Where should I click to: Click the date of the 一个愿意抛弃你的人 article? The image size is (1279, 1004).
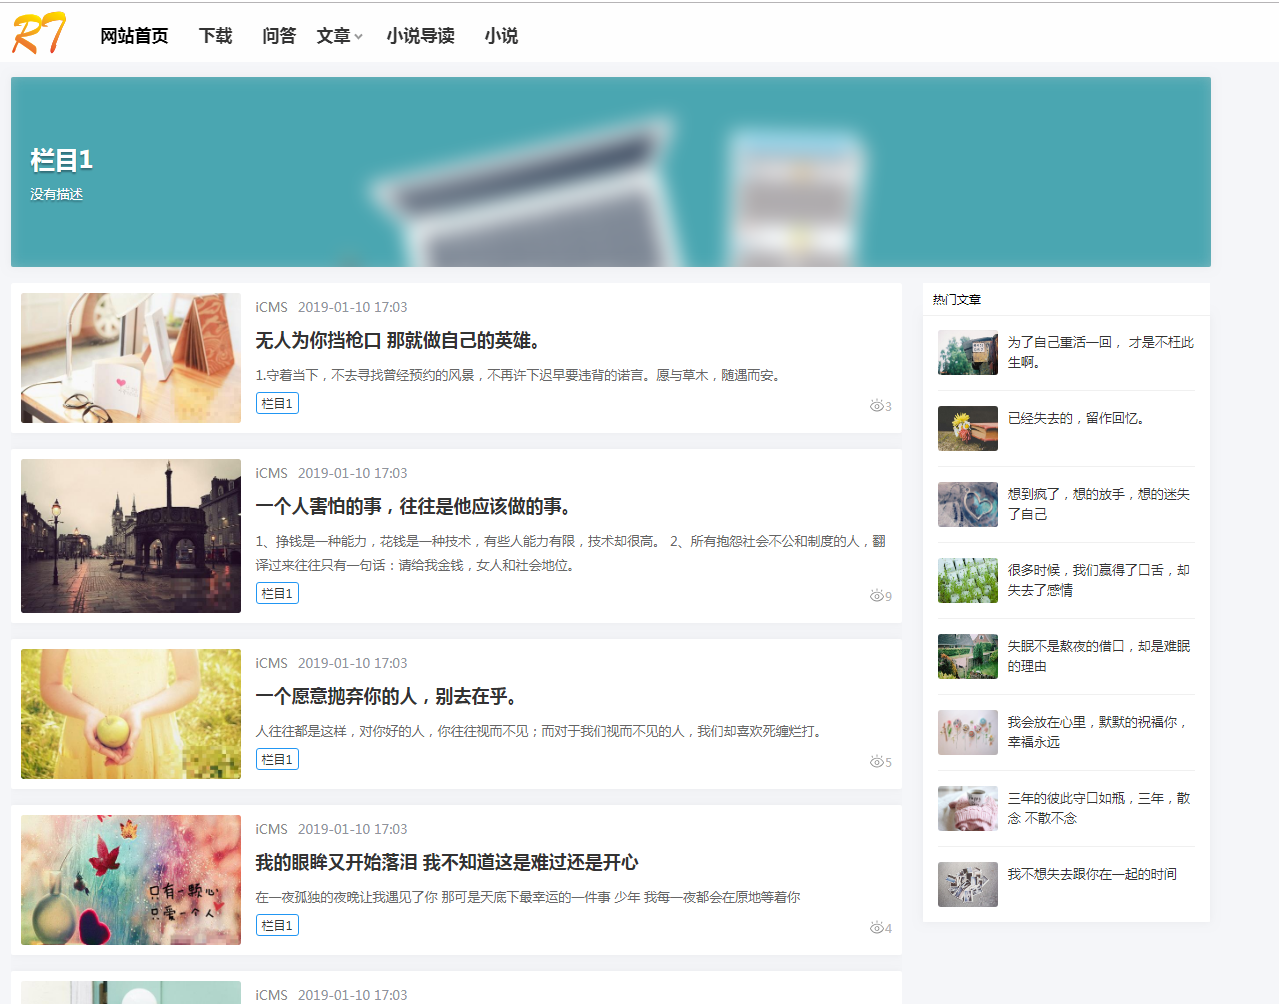tap(353, 663)
